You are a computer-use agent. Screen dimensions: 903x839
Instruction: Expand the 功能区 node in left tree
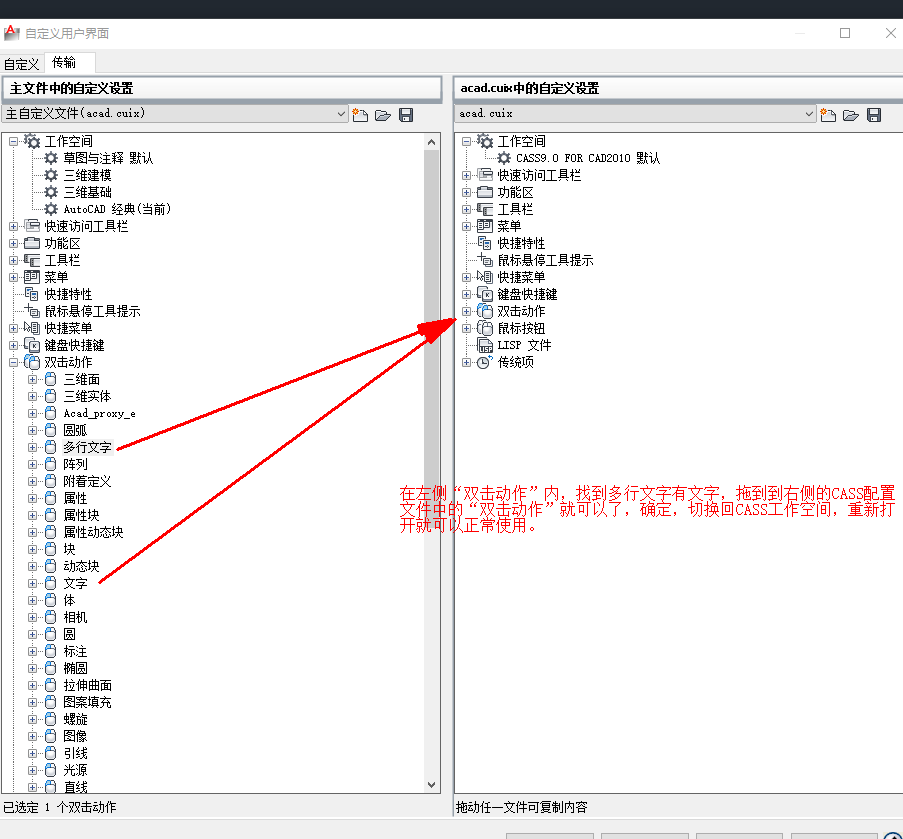[14, 244]
